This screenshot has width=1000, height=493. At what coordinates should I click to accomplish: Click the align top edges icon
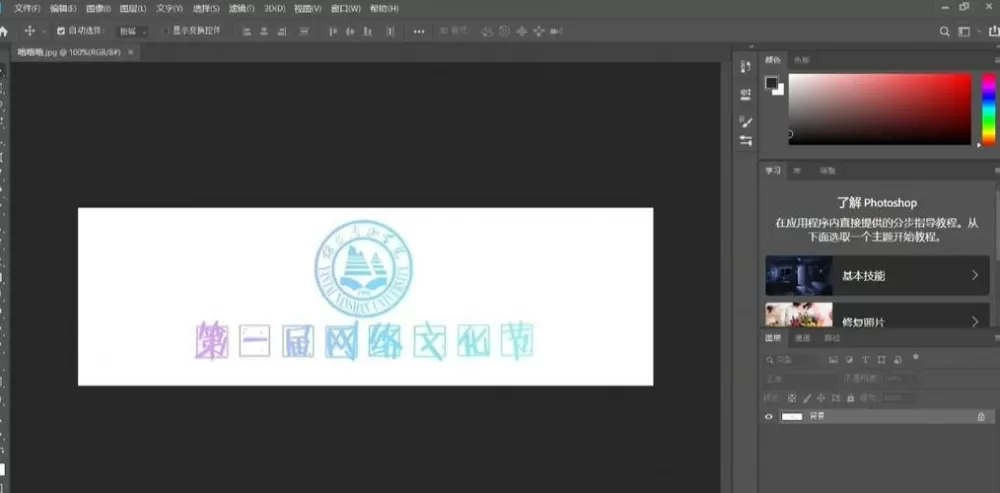(x=332, y=31)
